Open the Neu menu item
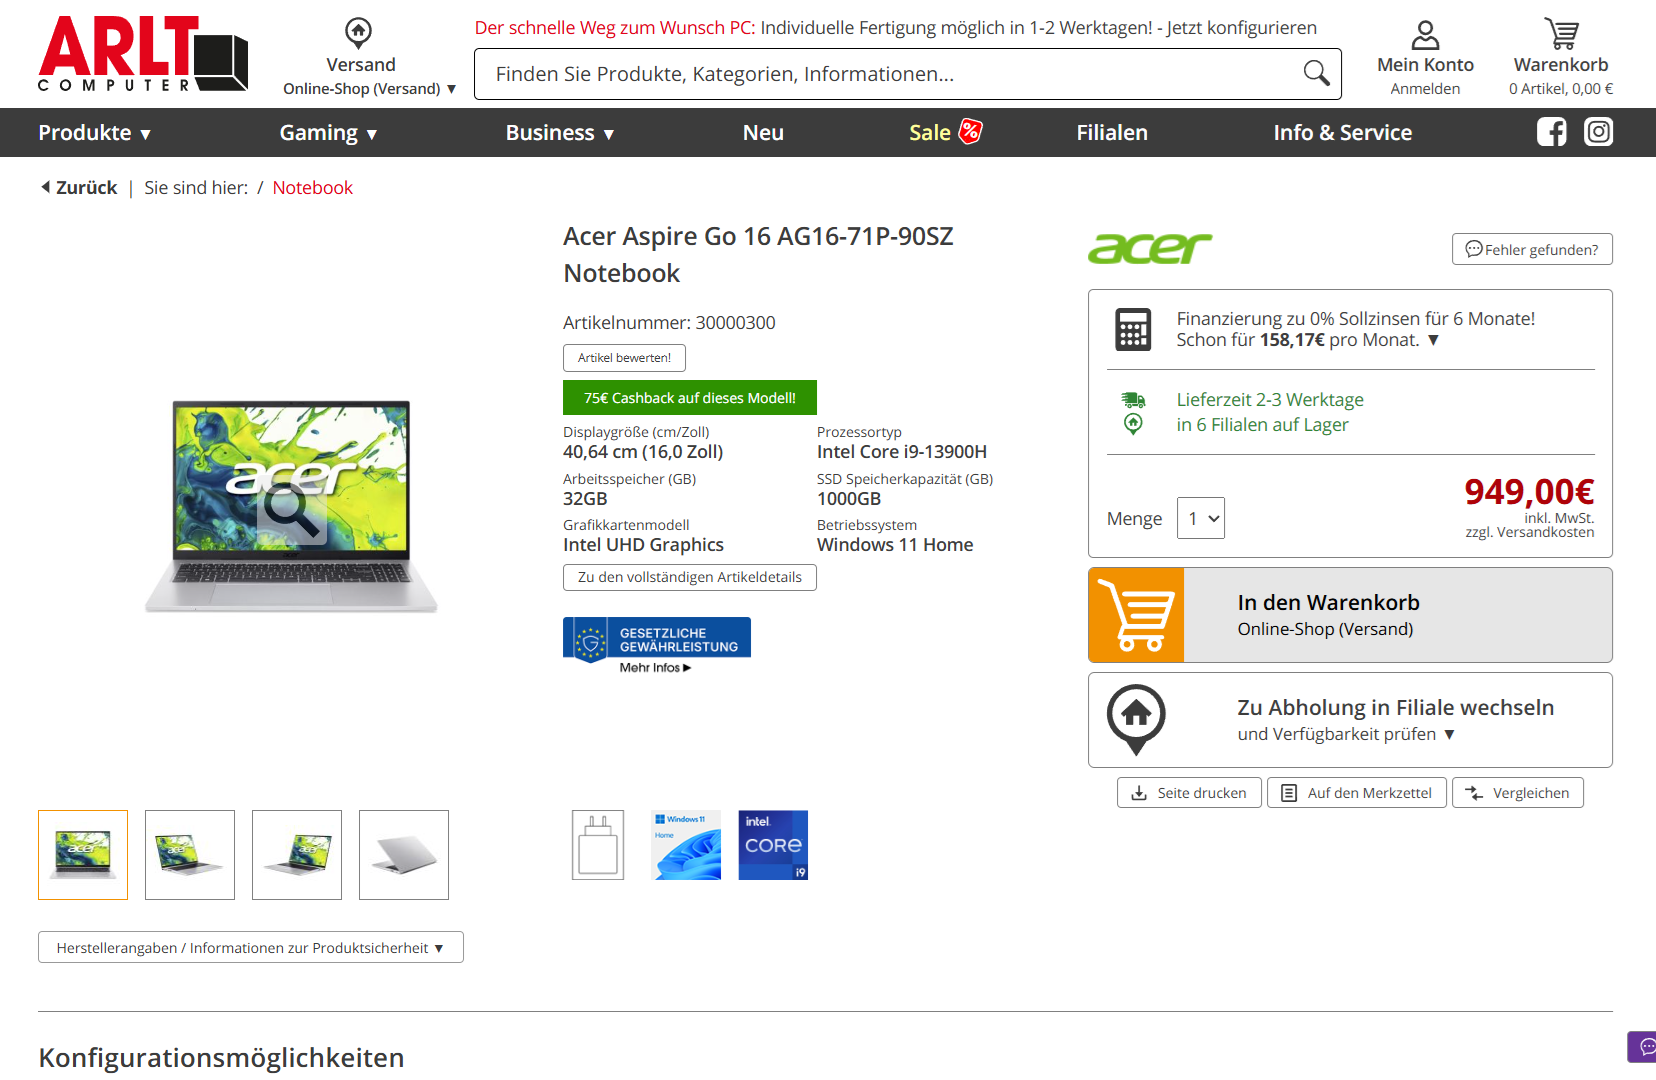The height and width of the screenshot is (1080, 1656). tap(763, 132)
